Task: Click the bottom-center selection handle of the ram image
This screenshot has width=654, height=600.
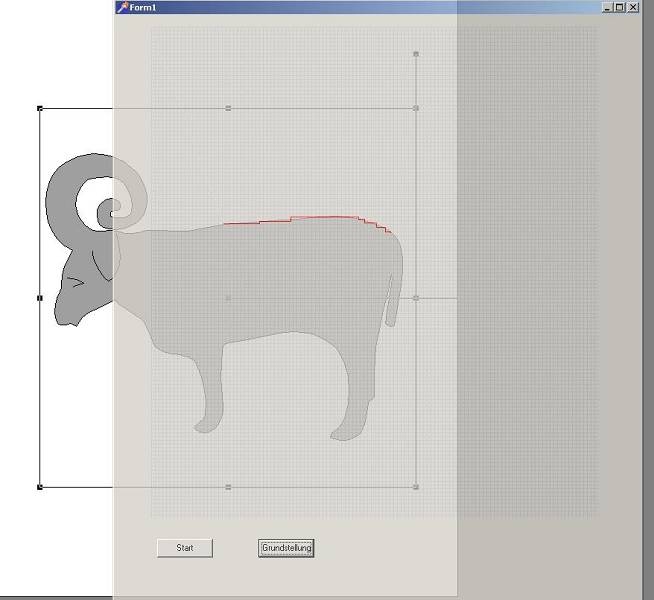Action: pos(228,487)
